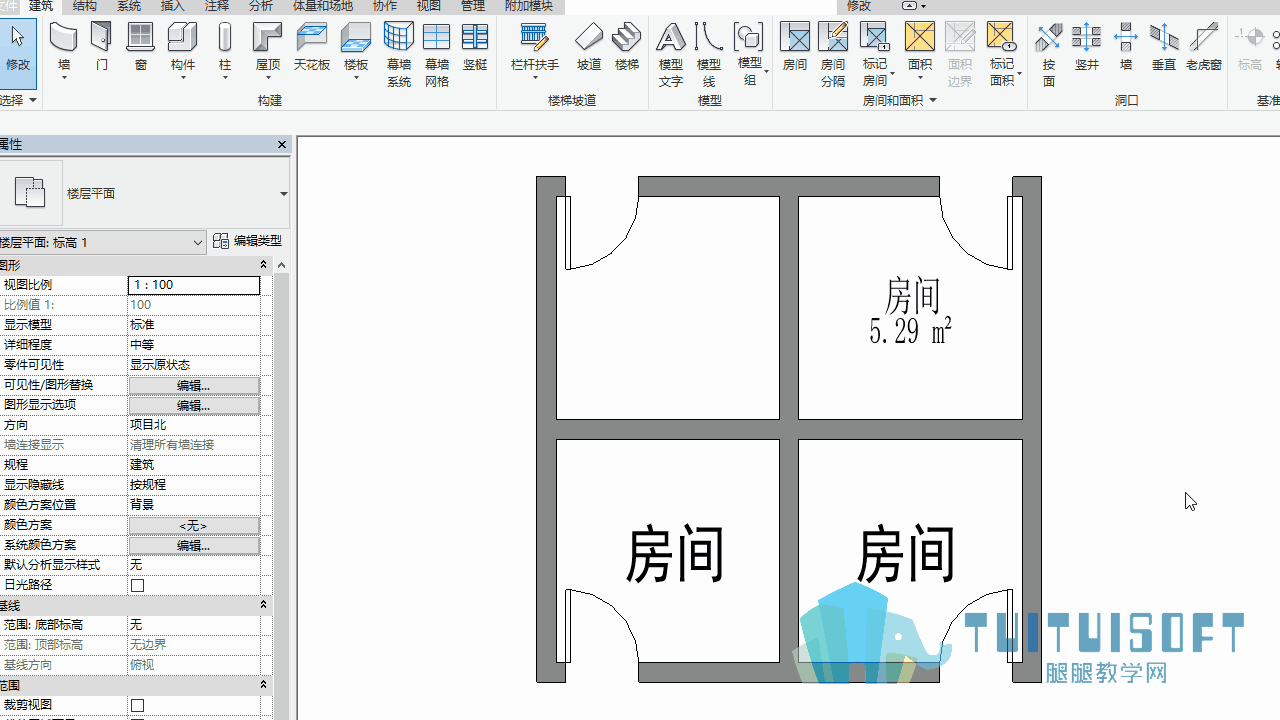Click the 方向 value 项目北
Viewport: 1280px width, 720px height.
[x=194, y=425]
